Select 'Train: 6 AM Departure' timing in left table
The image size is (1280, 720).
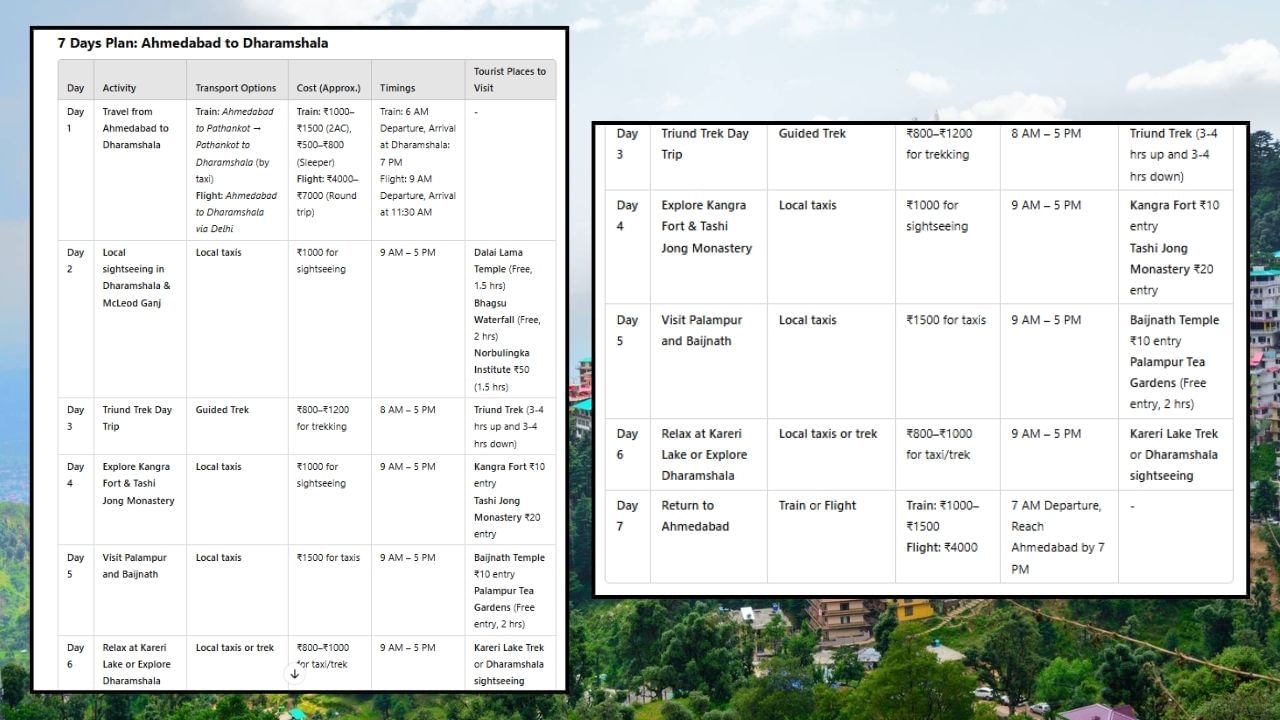point(417,120)
